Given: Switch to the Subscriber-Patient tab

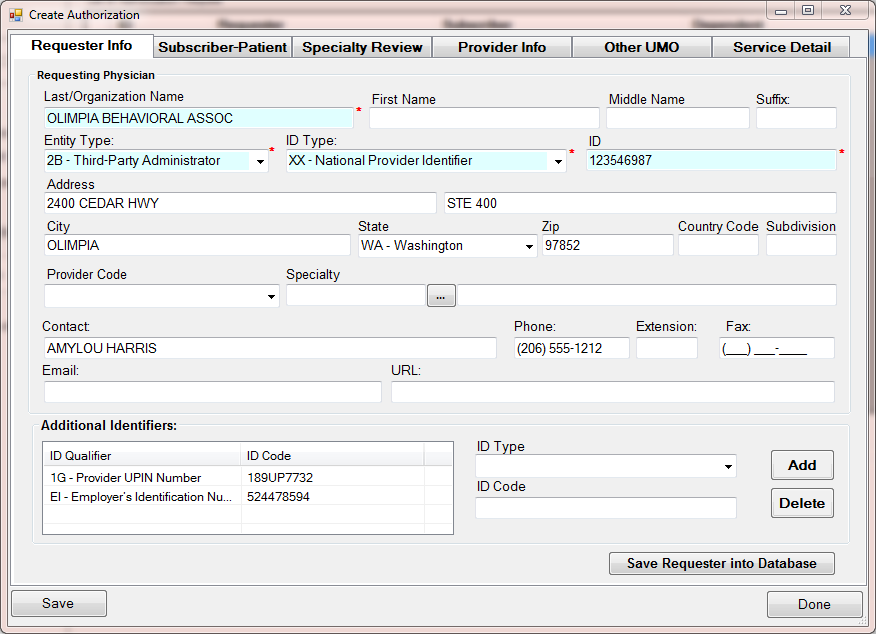Looking at the screenshot, I should [223, 47].
